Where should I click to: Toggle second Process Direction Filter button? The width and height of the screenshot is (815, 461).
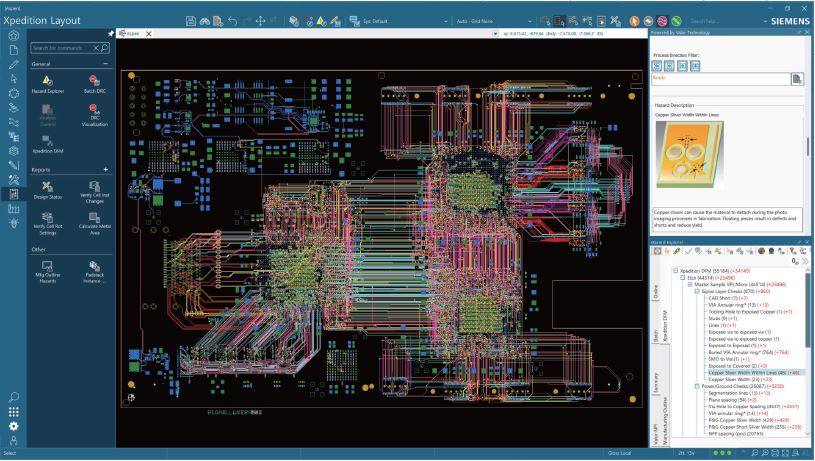669,65
